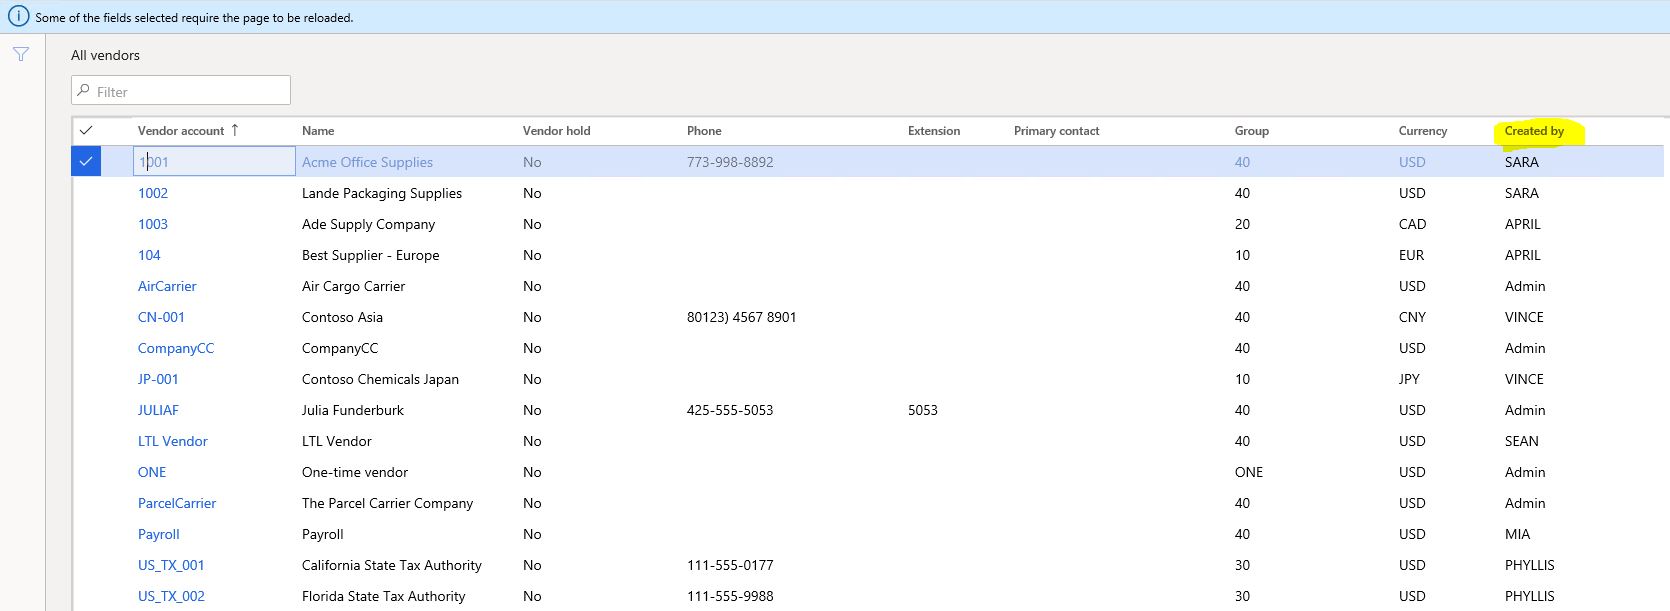
Task: Click the info icon in notification bar
Action: coord(18,16)
